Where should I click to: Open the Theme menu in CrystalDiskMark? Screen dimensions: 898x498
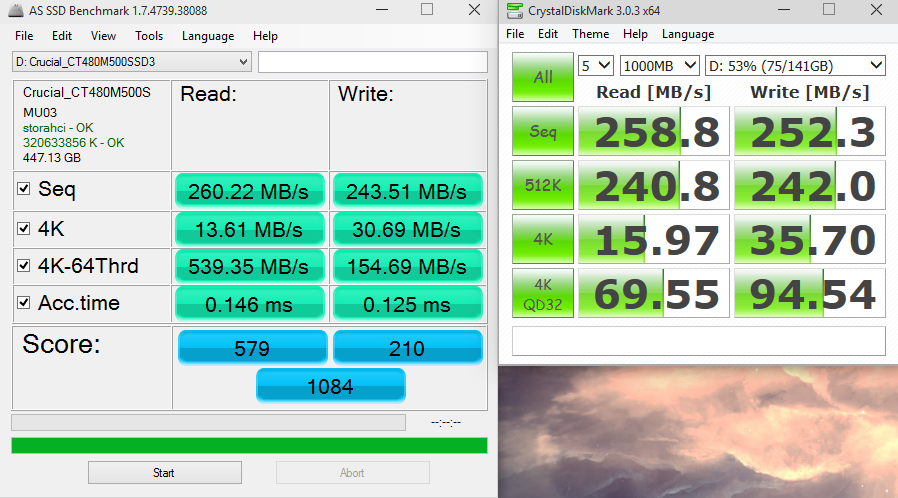(590, 33)
